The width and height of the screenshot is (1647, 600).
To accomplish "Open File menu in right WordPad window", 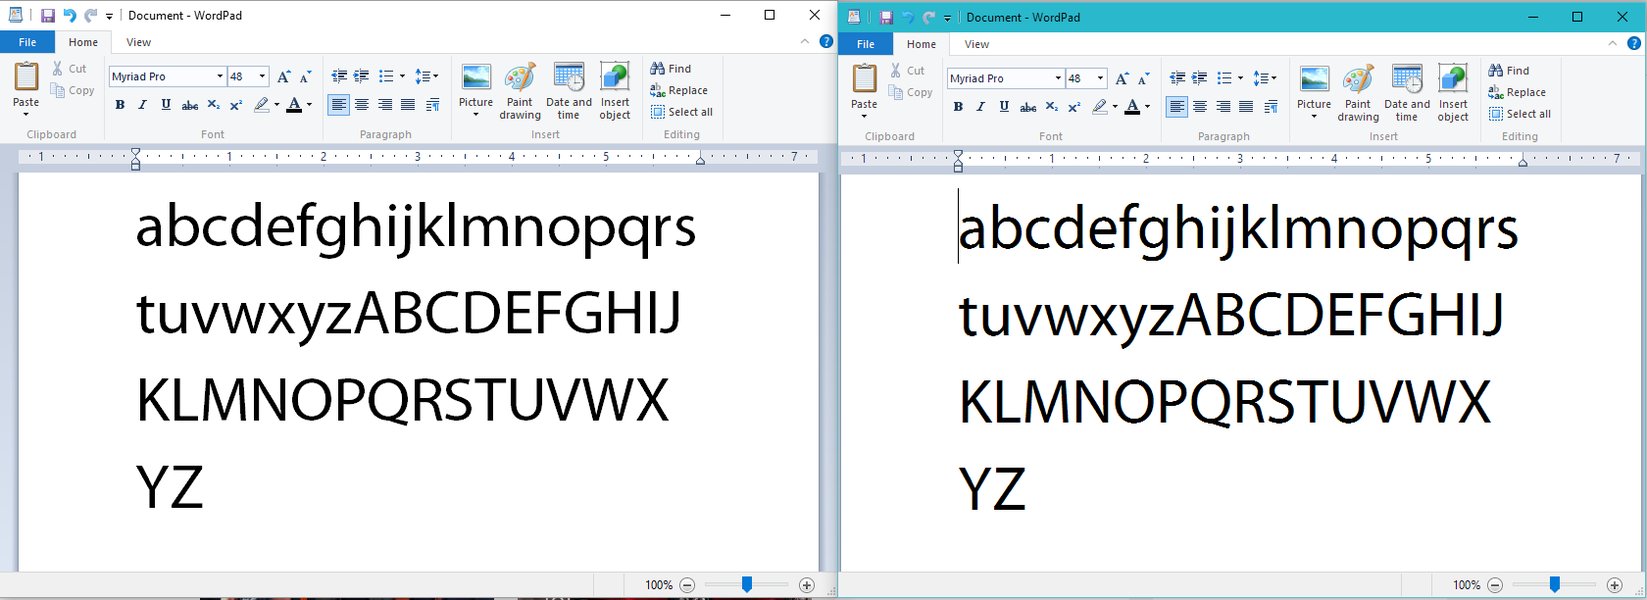I will pyautogui.click(x=866, y=44).
